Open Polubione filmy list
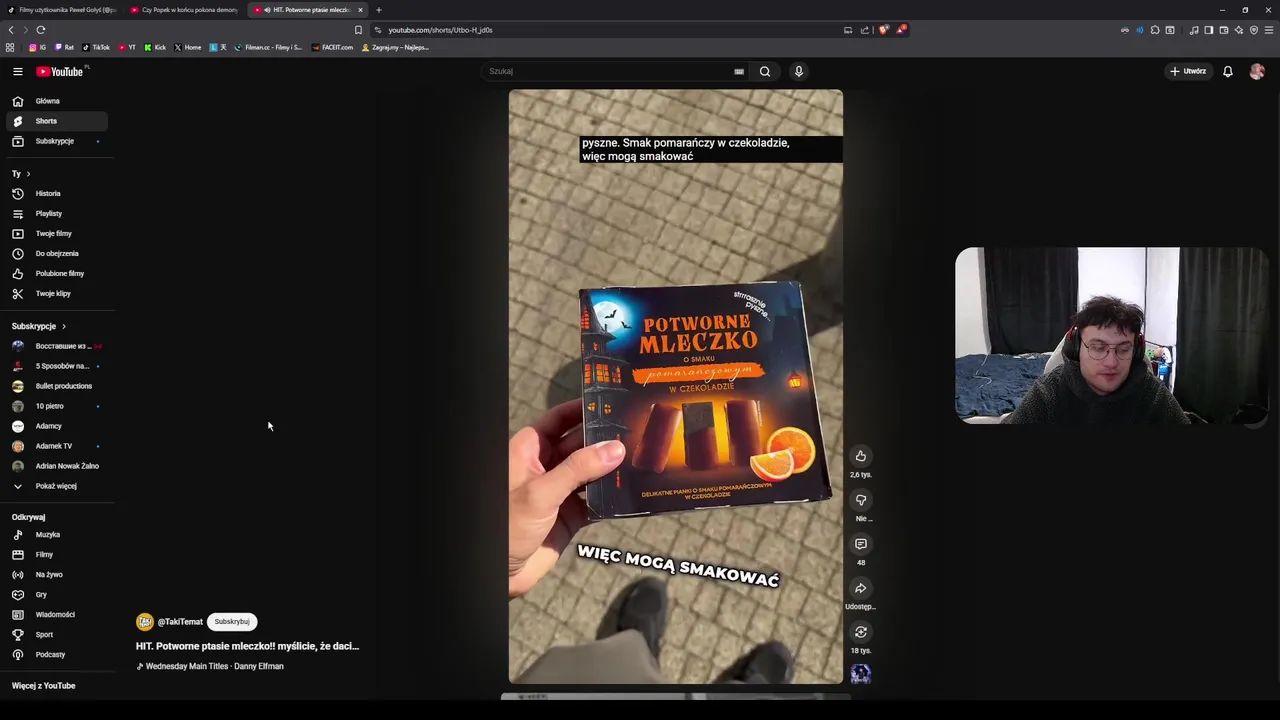The width and height of the screenshot is (1280, 720). 57,273
